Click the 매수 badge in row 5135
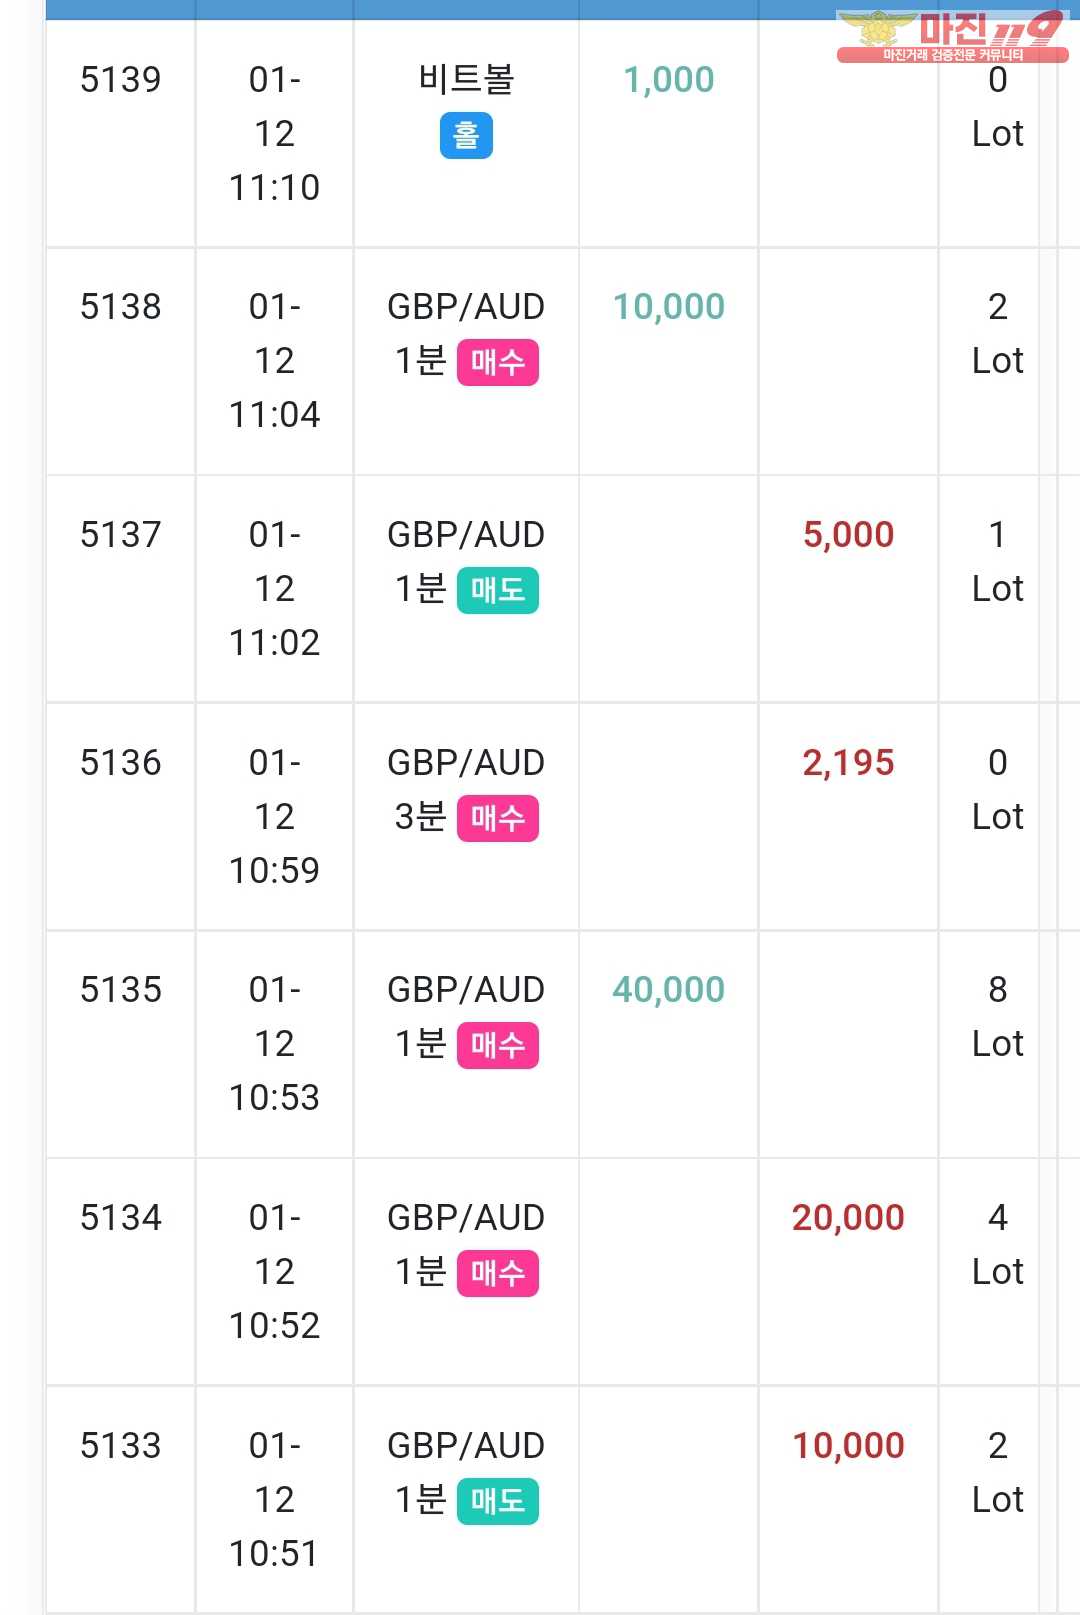Viewport: 1080px width, 1615px height. tap(497, 1045)
